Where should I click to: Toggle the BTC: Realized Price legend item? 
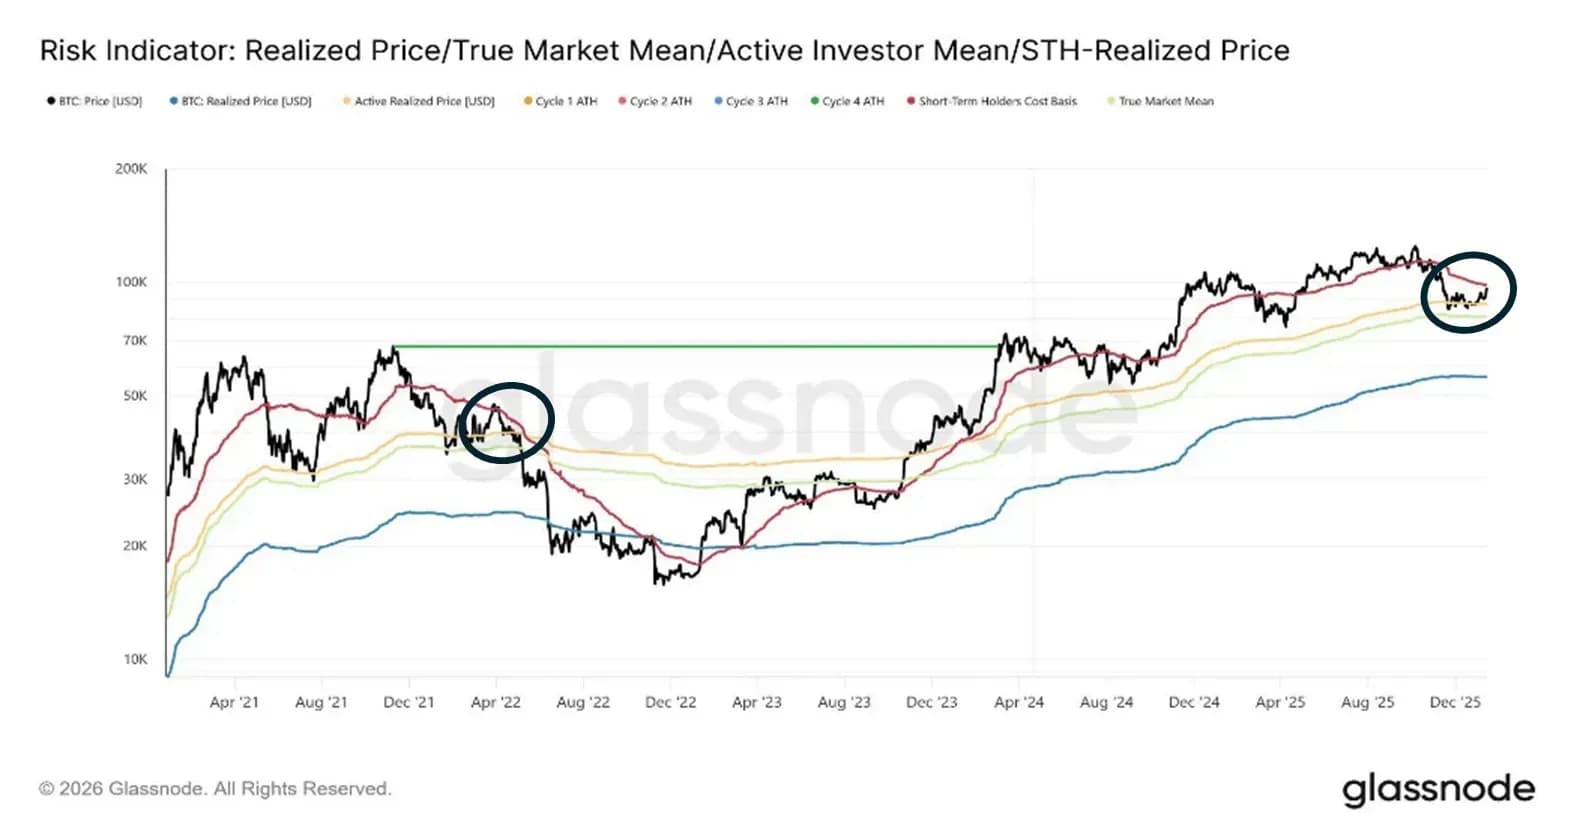point(240,101)
